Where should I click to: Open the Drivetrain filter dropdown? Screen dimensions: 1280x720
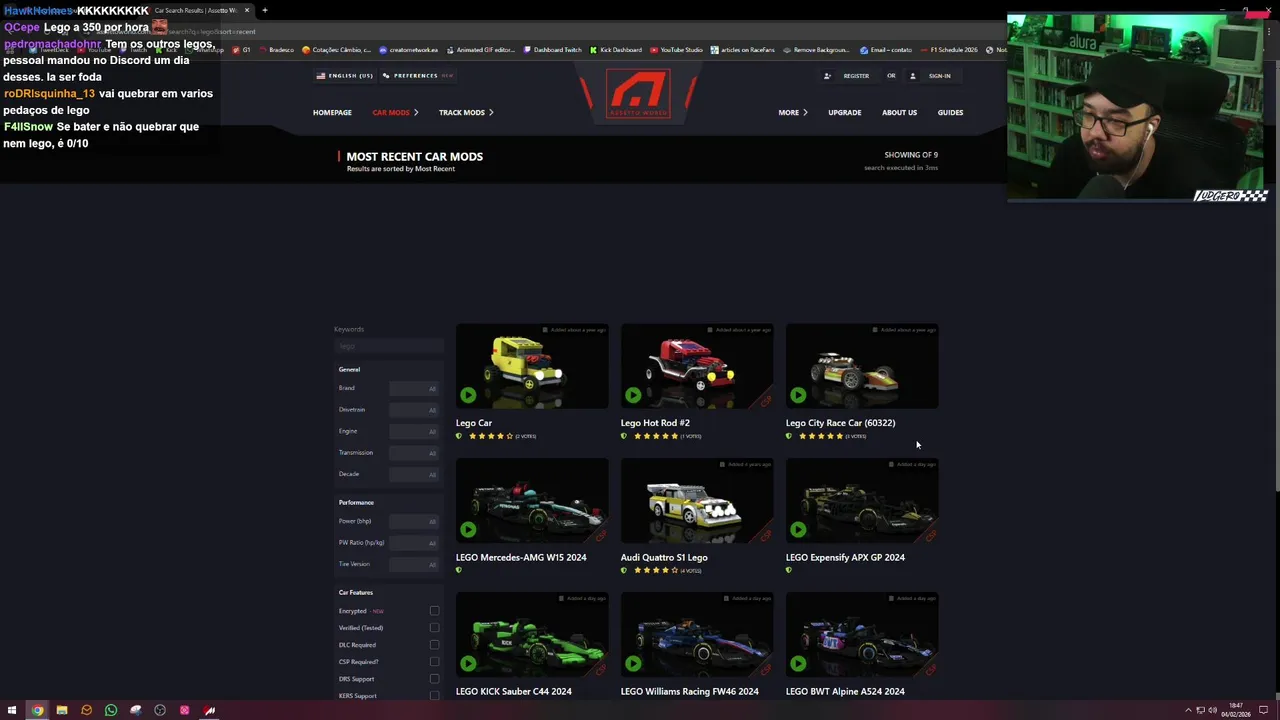(x=414, y=410)
